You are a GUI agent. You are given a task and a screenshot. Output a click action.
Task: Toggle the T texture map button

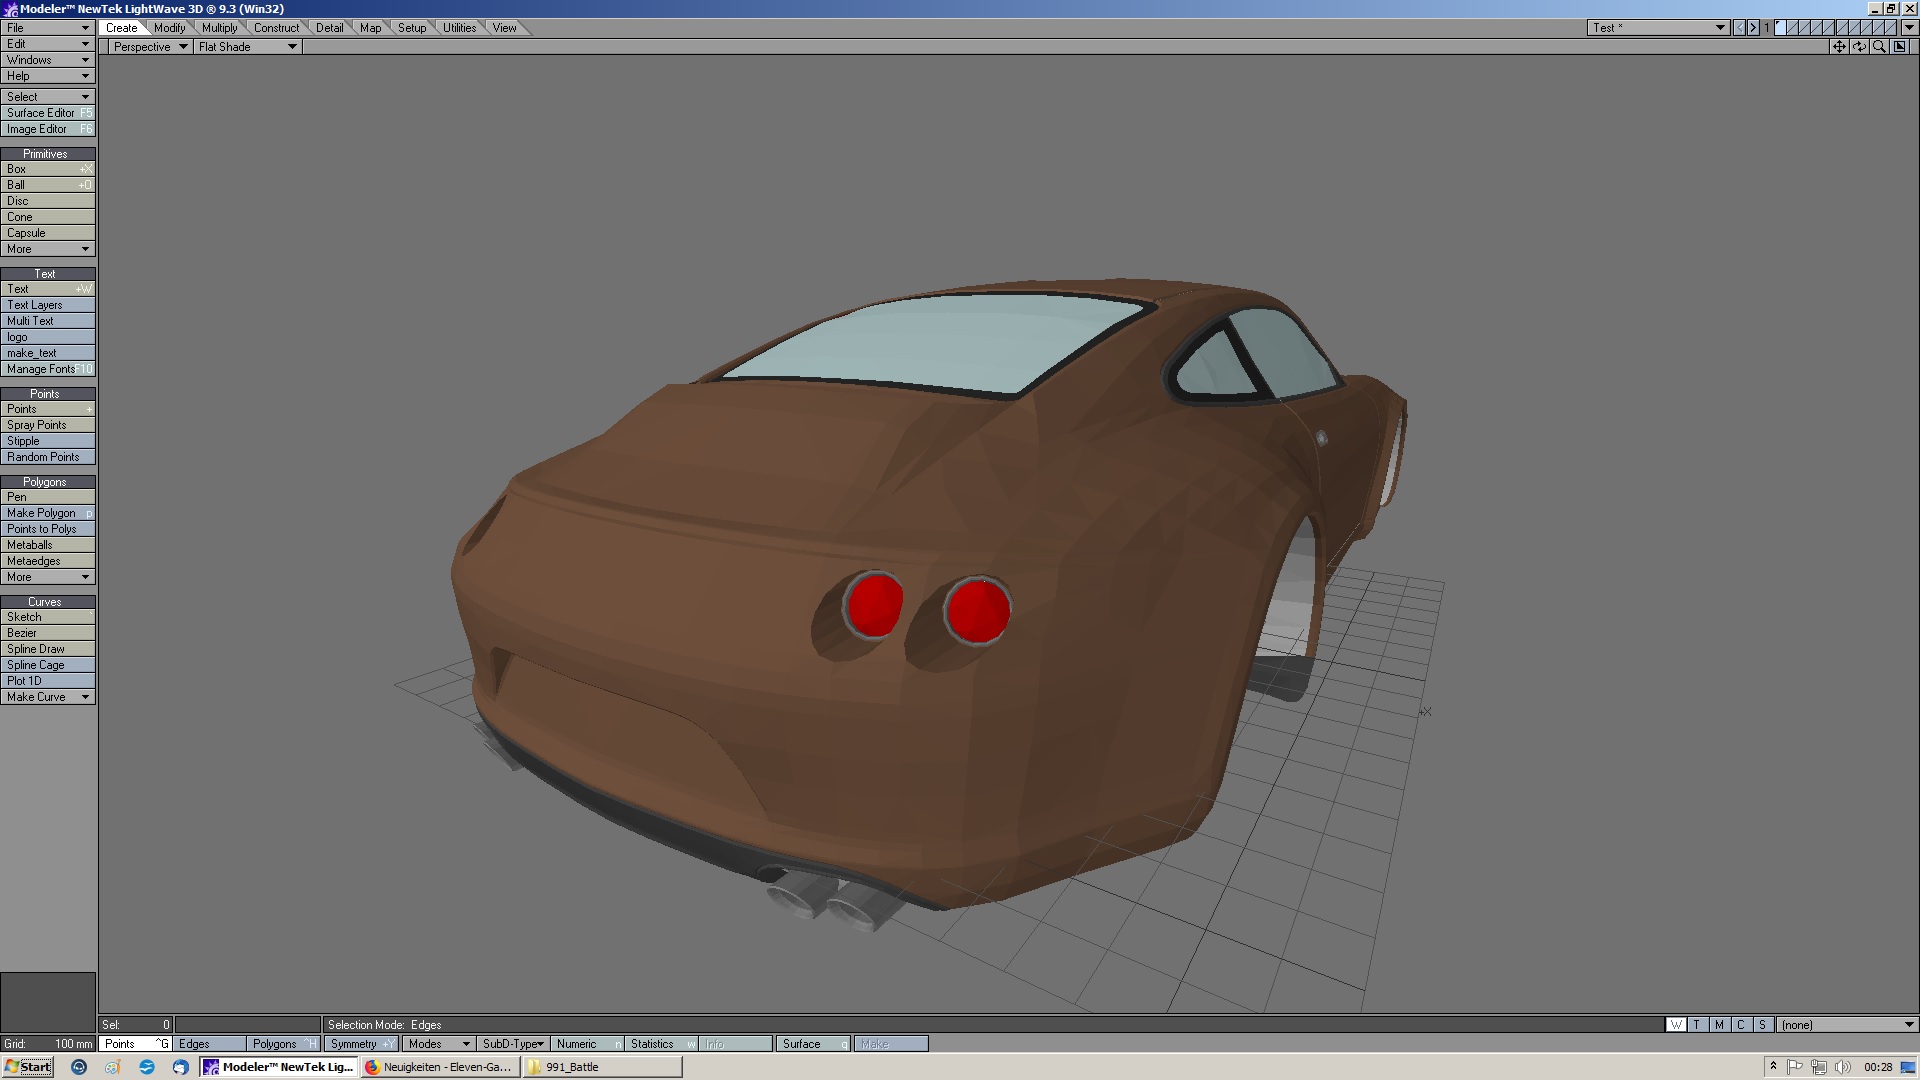point(1697,1025)
